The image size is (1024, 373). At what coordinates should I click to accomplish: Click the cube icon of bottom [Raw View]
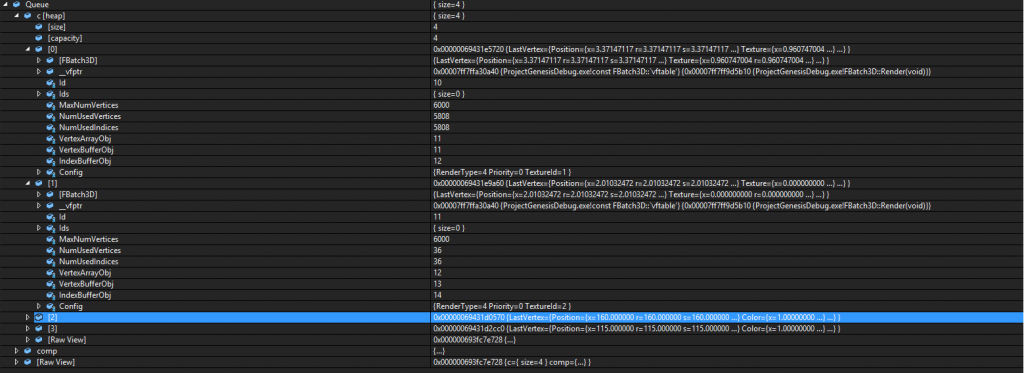27,362
